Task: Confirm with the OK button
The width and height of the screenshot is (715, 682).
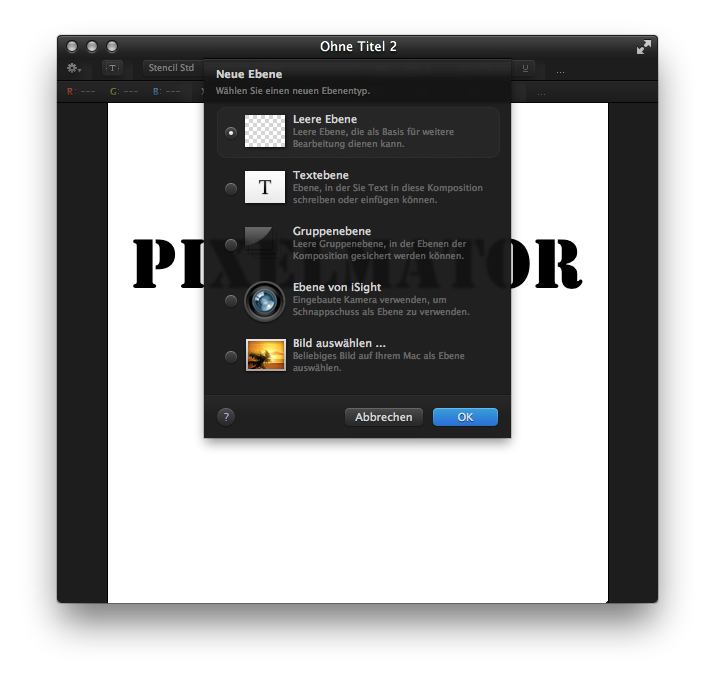Action: click(465, 417)
